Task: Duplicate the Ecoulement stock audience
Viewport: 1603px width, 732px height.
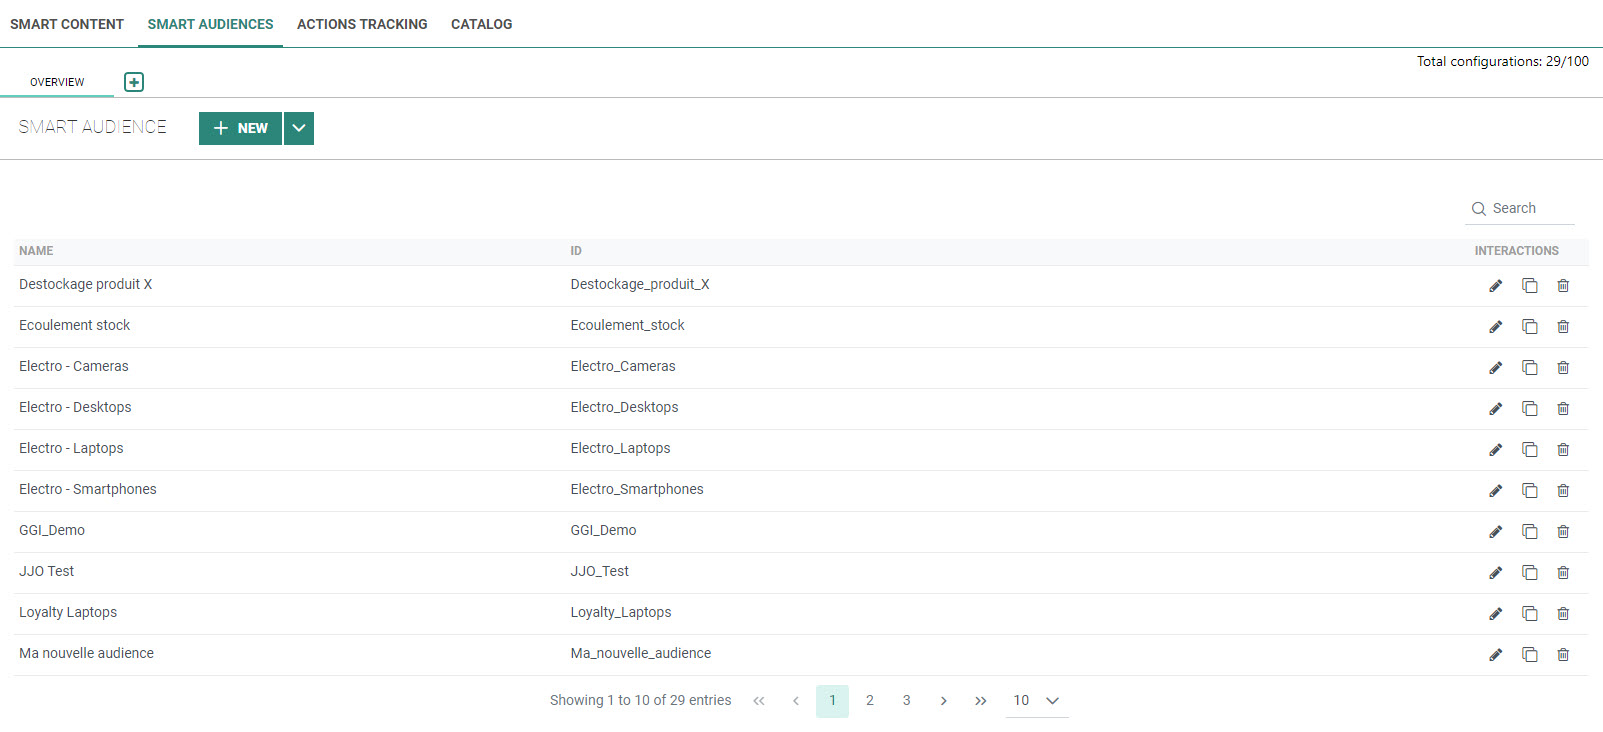Action: (1529, 327)
